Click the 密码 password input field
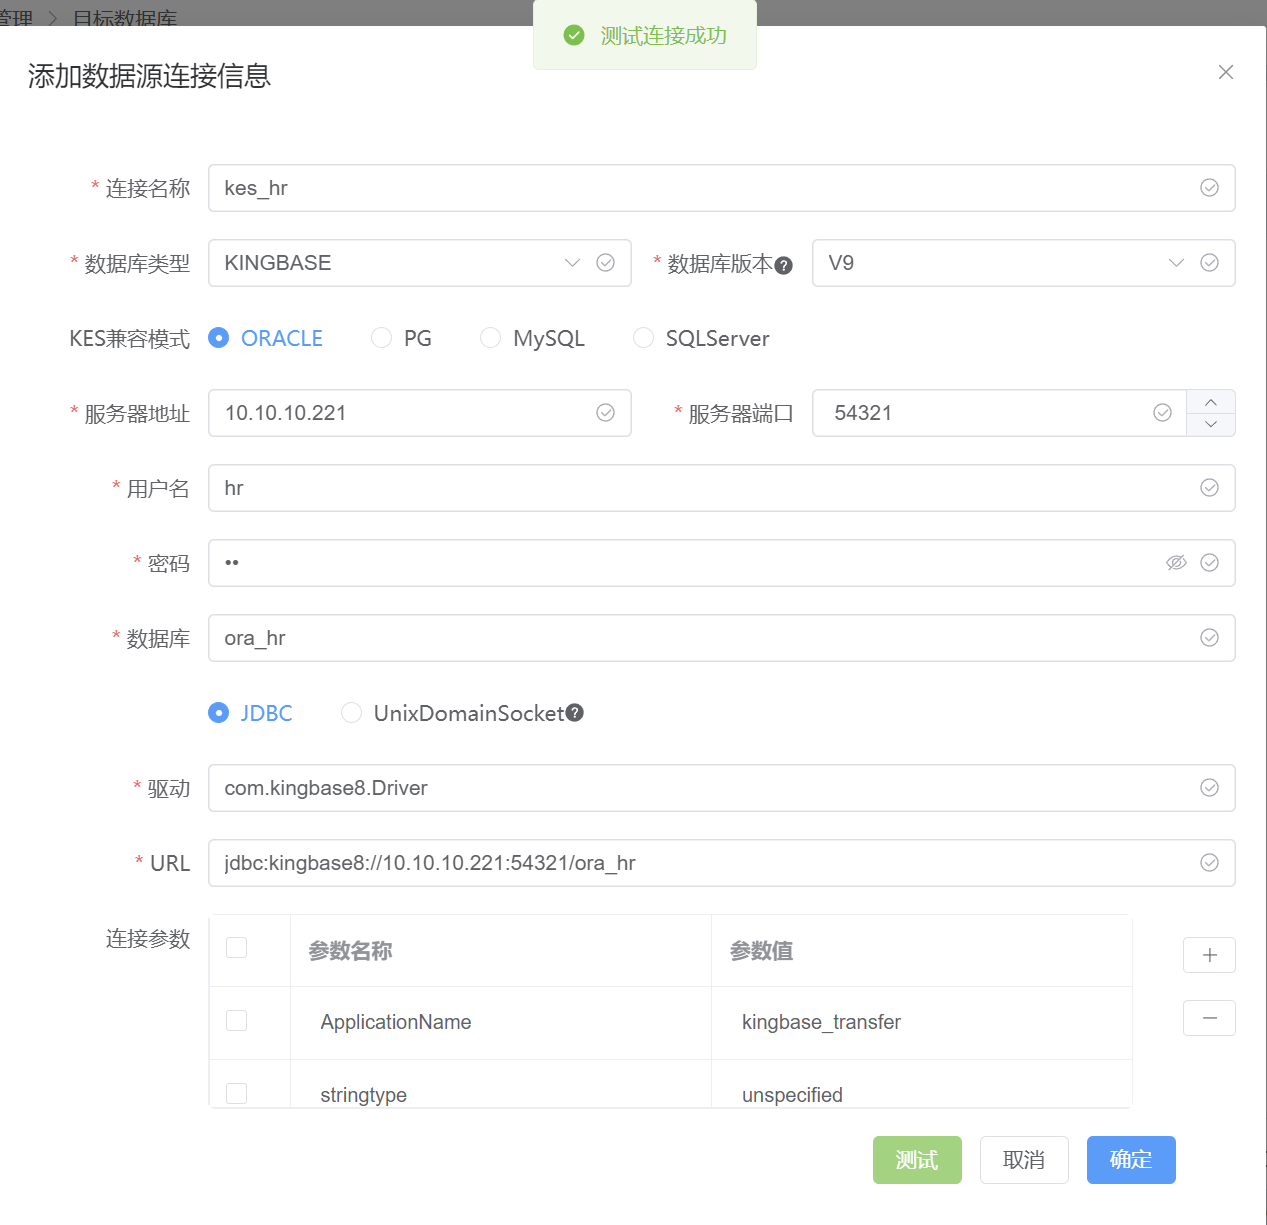The image size is (1267, 1225). (x=721, y=563)
